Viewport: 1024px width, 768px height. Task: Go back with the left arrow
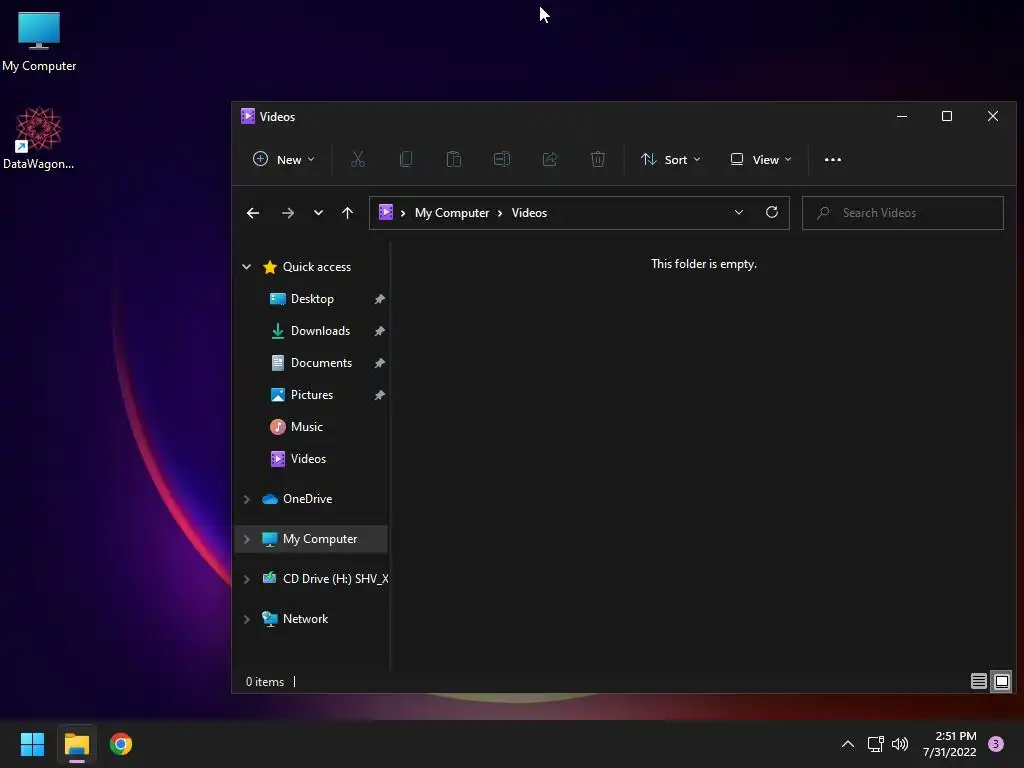click(x=253, y=213)
